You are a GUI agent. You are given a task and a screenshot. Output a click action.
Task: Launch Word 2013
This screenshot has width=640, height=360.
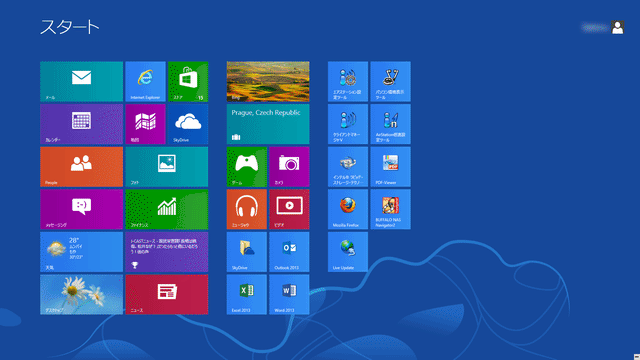(289, 294)
